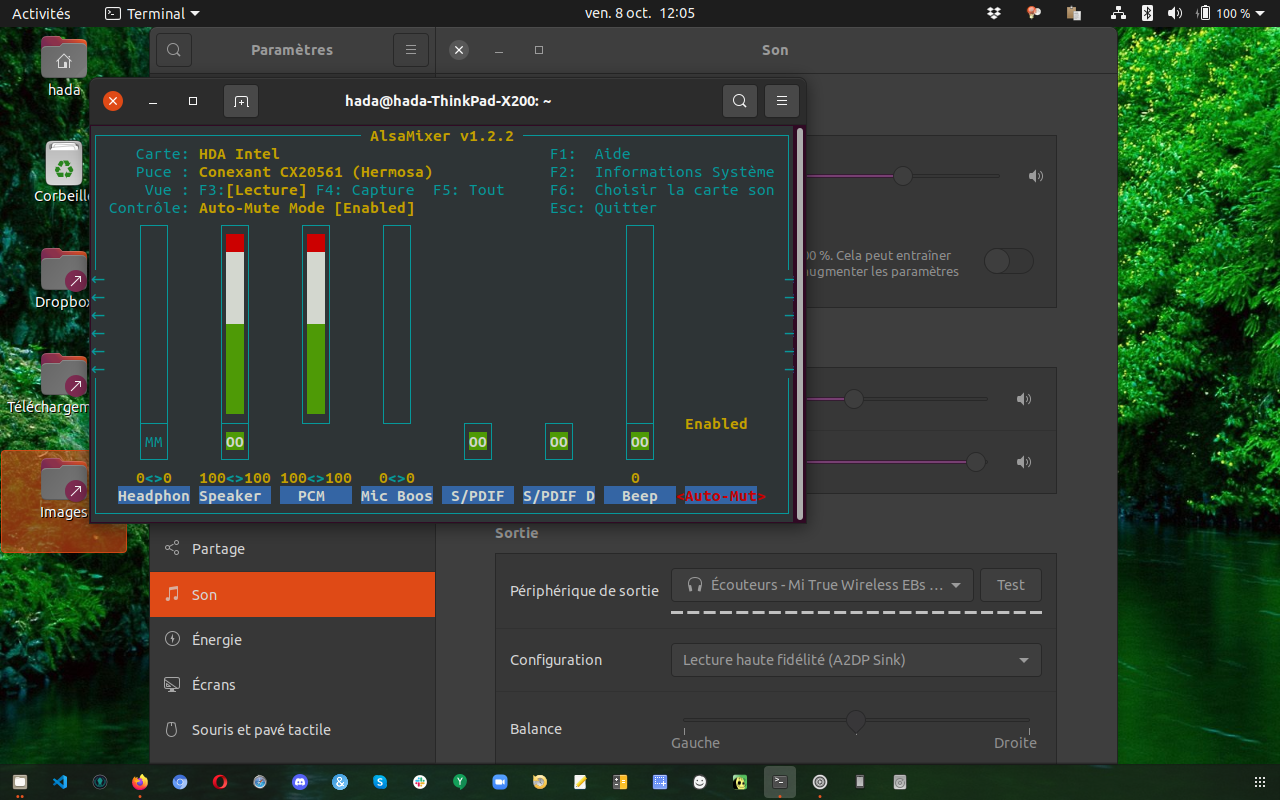Click Auto-Mut control label in AlsaMixer
Image resolution: width=1280 pixels, height=800 pixels.
722,496
